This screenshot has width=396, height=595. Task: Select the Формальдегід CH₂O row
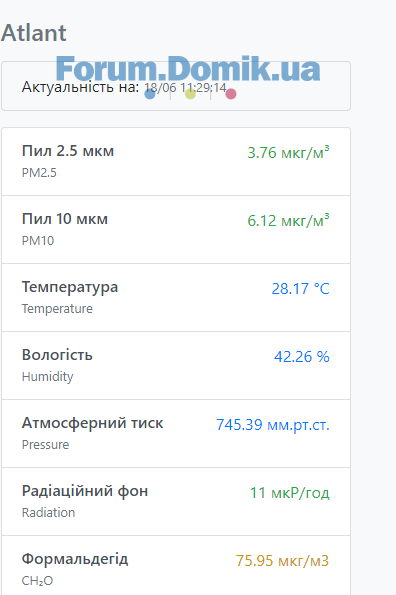[x=176, y=565]
